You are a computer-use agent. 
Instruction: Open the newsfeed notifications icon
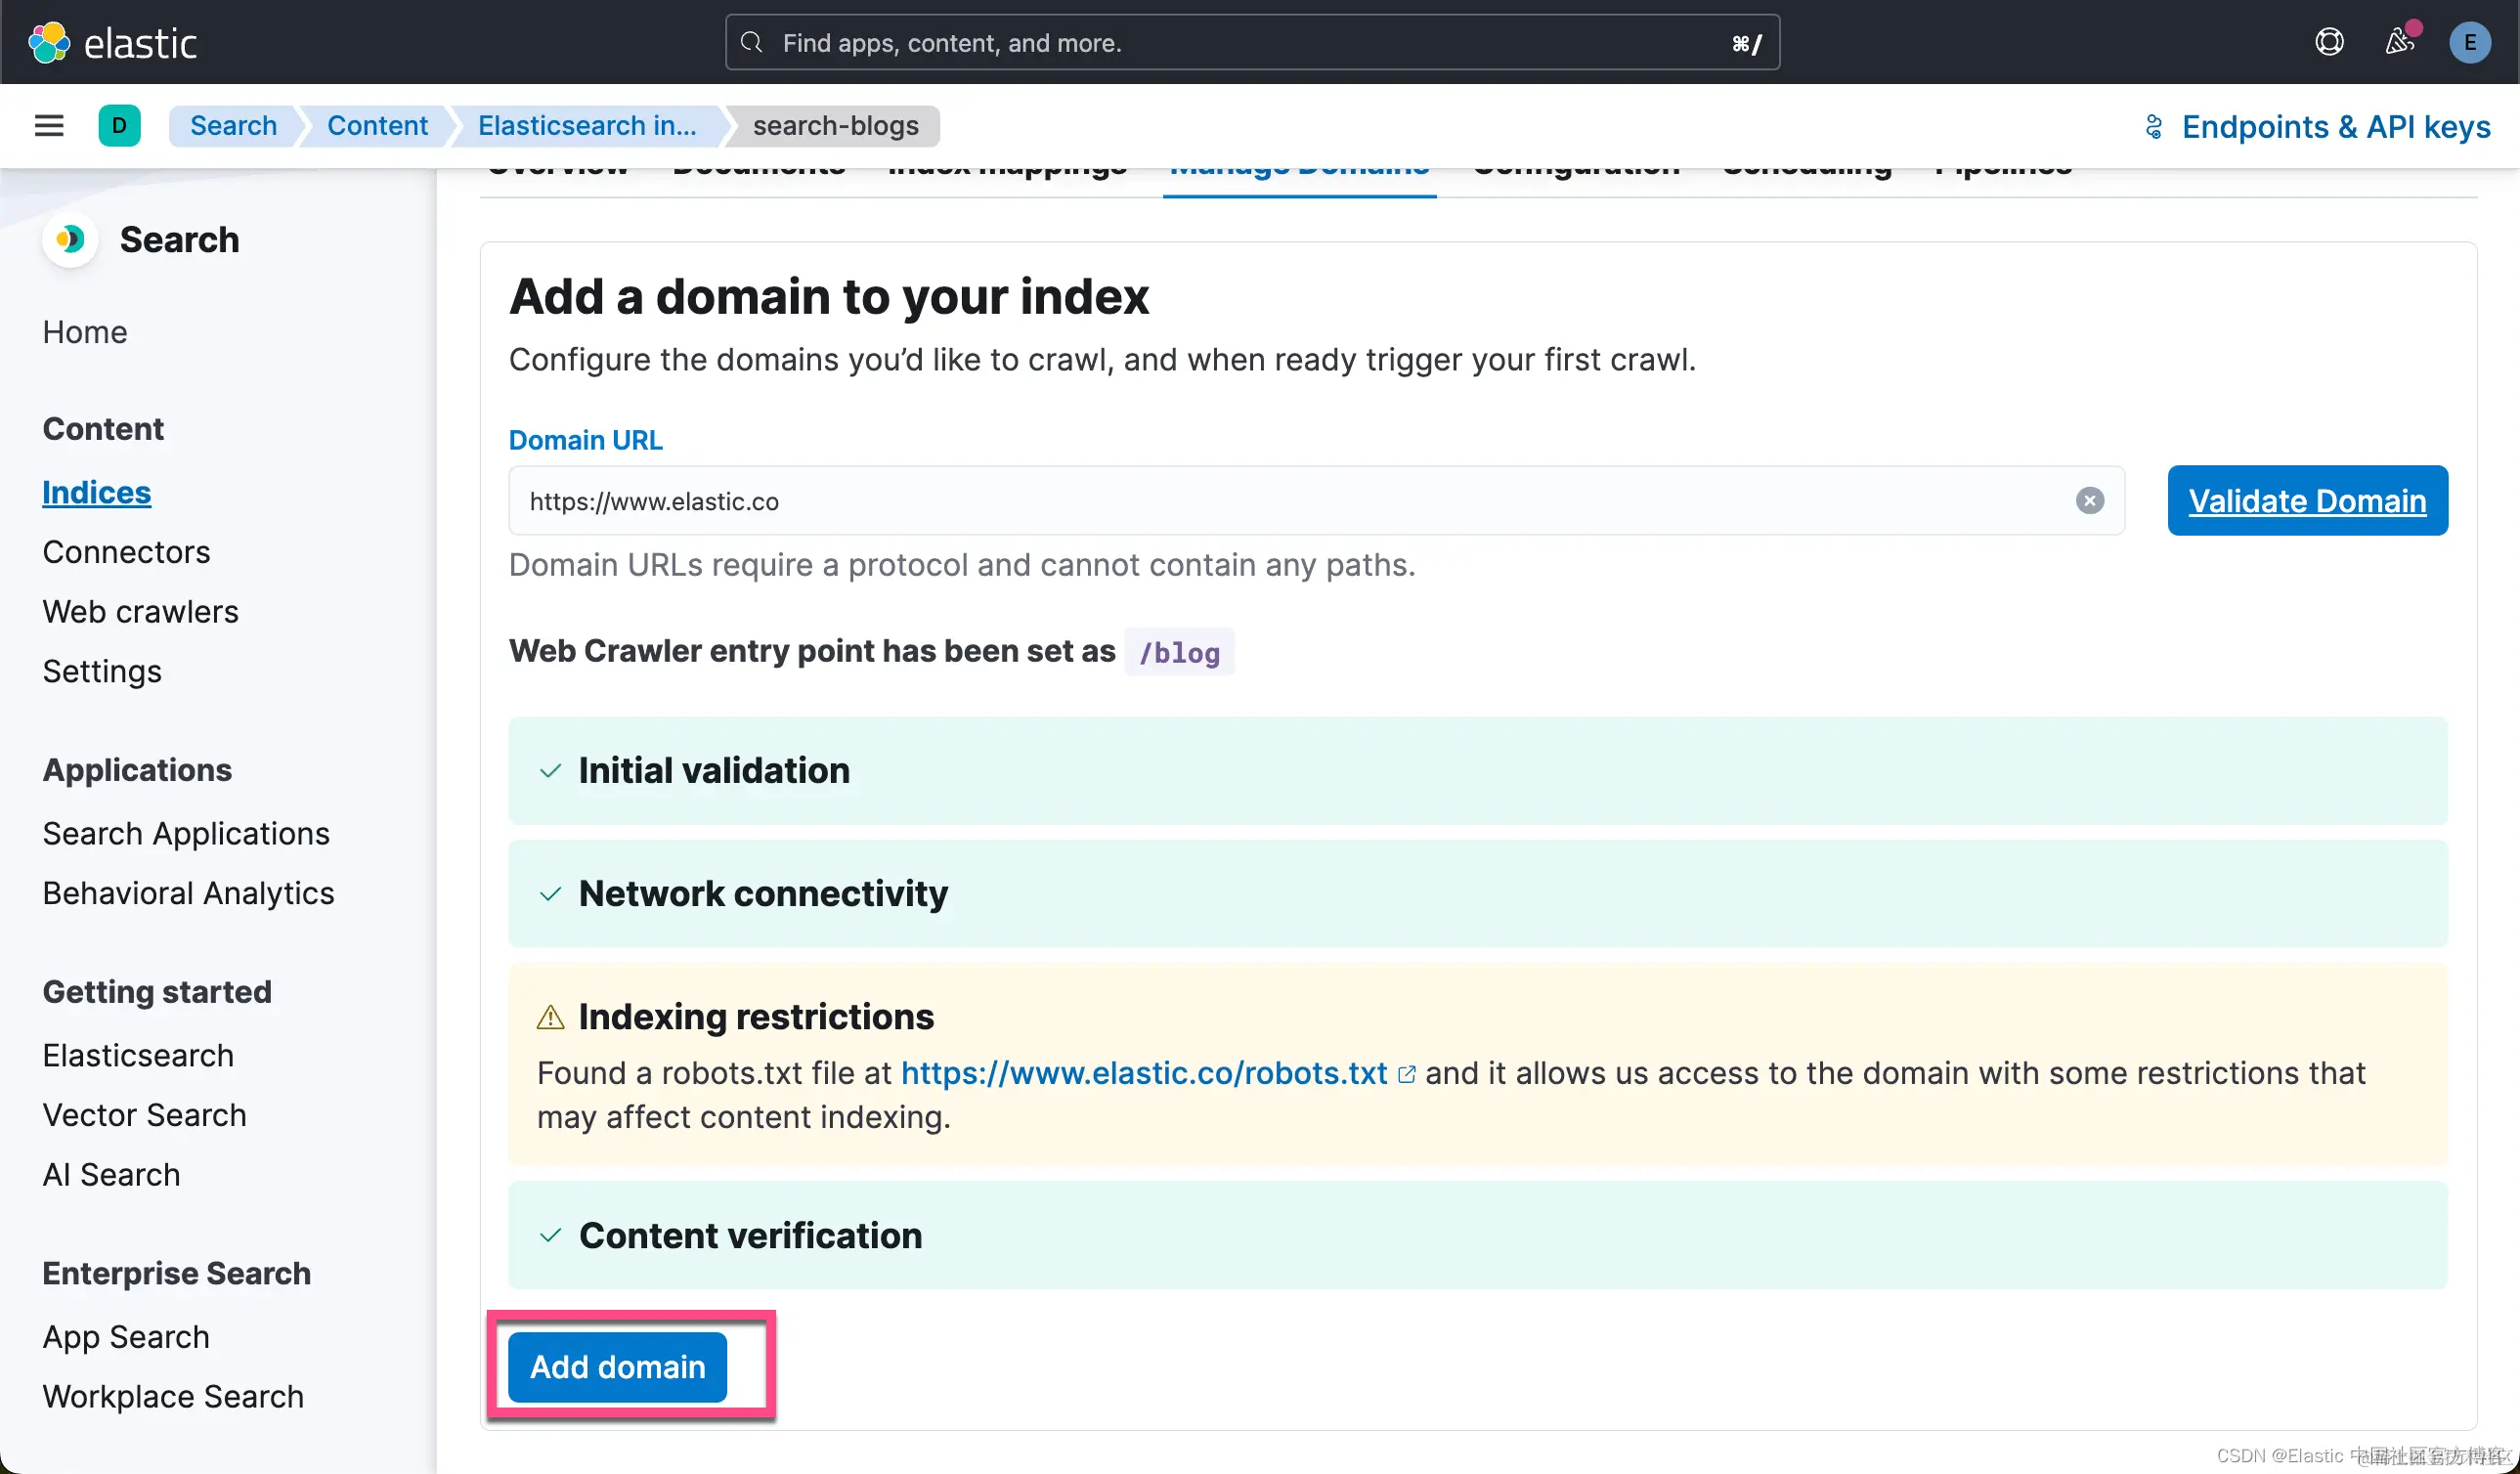pyautogui.click(x=2400, y=42)
